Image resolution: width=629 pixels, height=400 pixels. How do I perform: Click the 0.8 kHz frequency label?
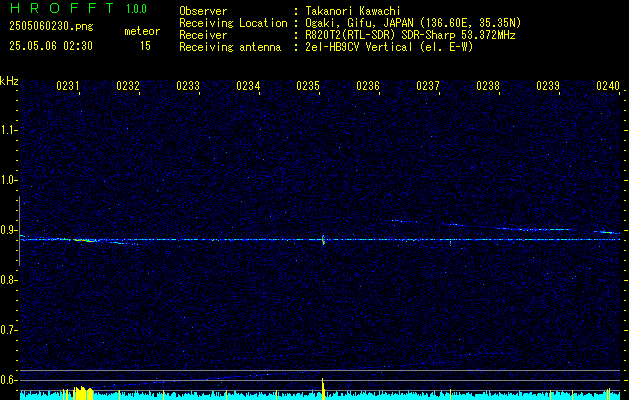click(8, 280)
